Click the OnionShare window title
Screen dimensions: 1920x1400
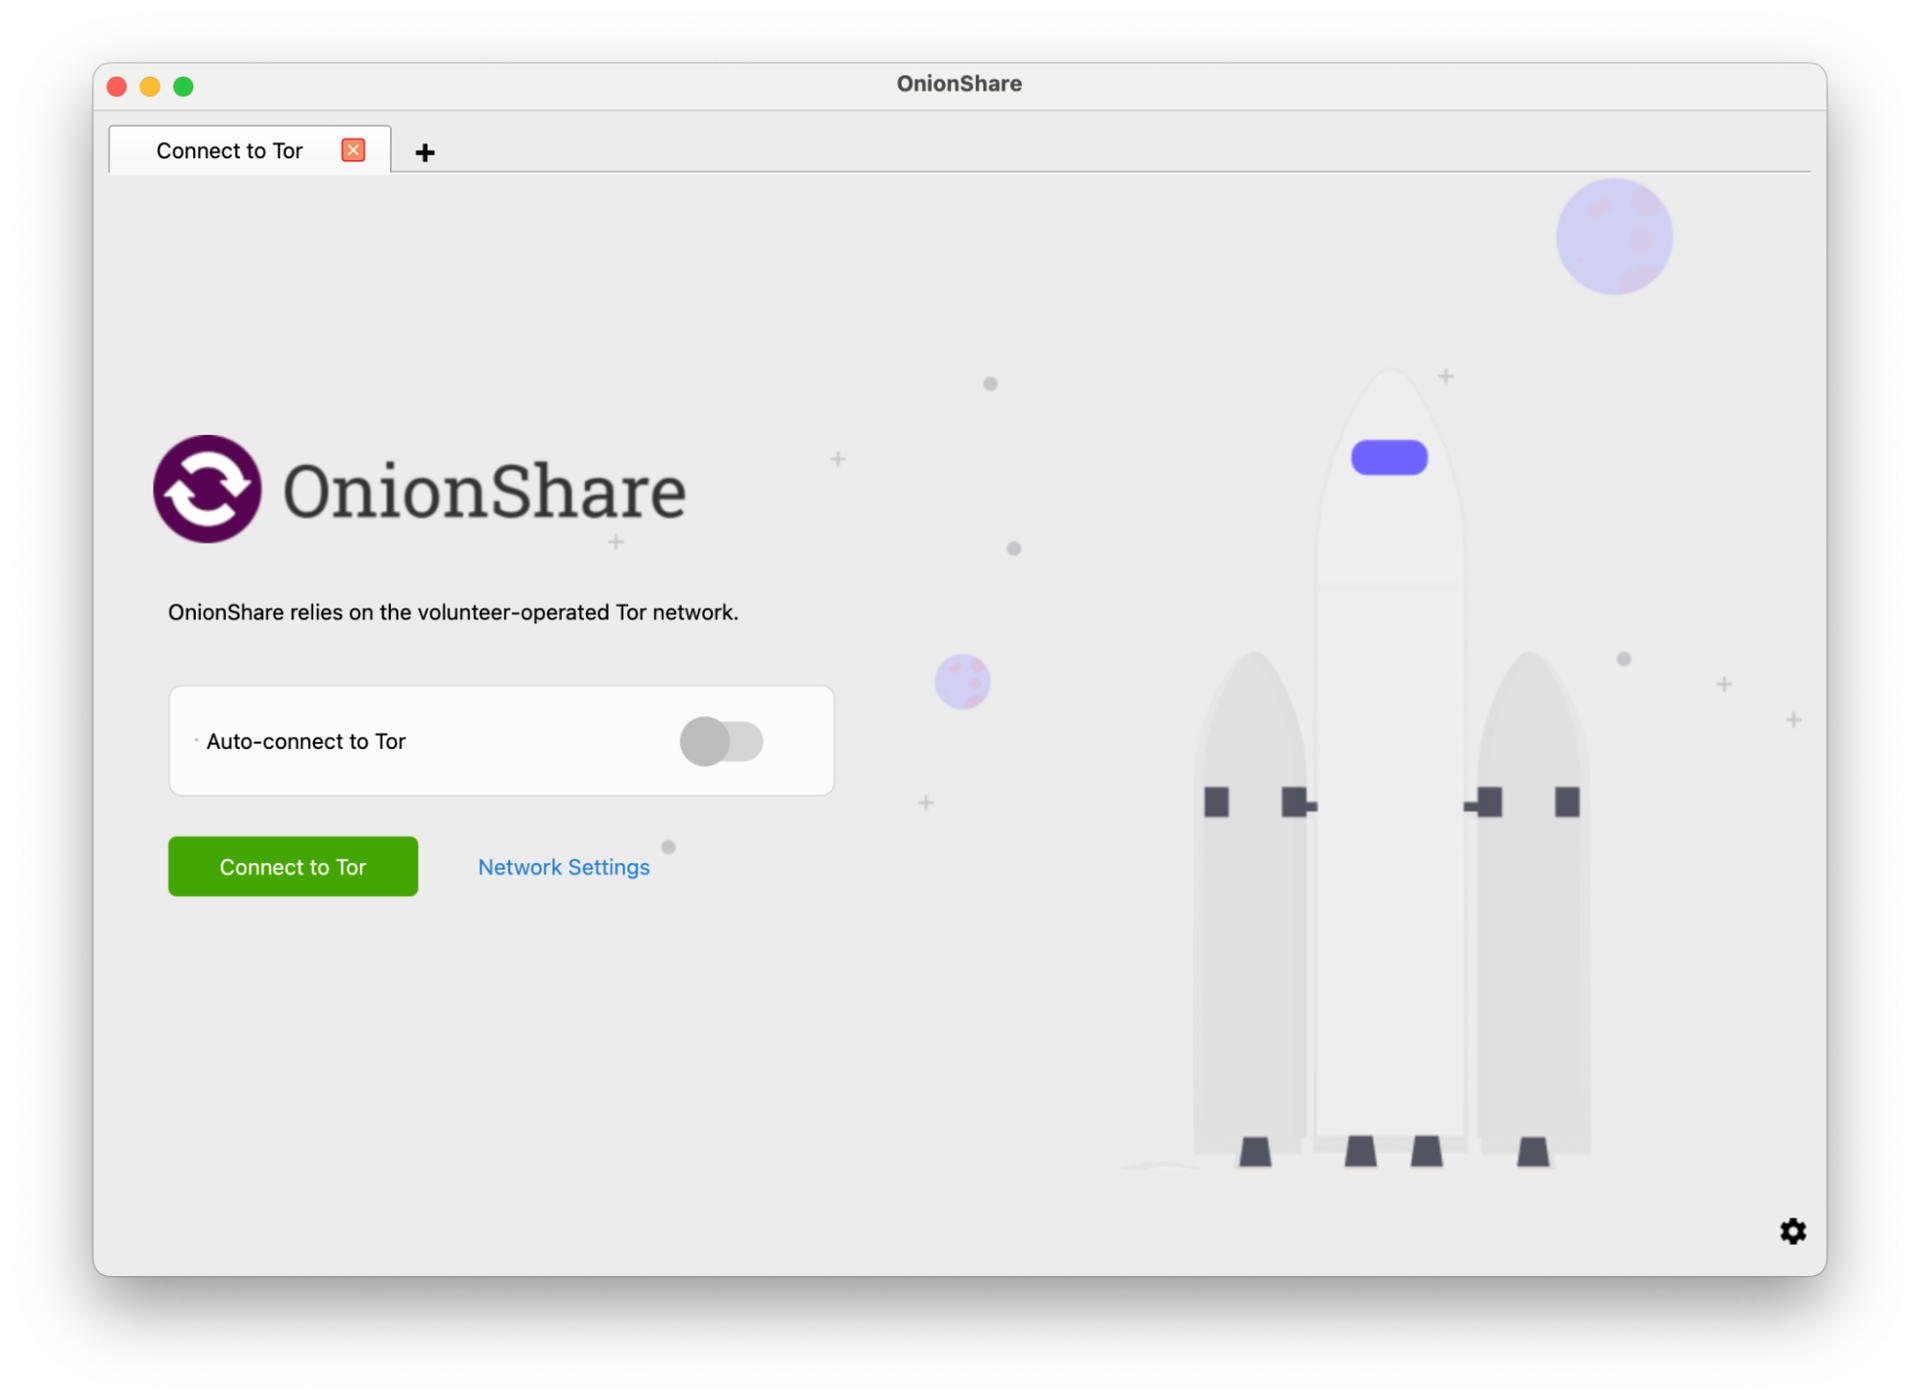tap(959, 84)
